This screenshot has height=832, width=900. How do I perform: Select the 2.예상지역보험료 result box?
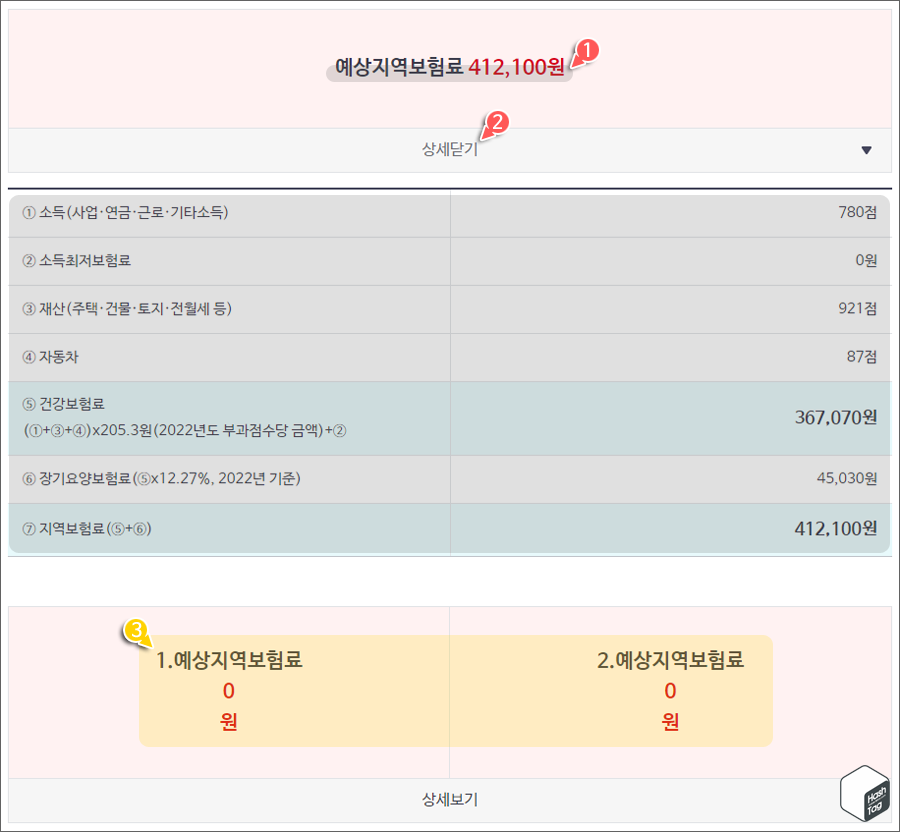point(669,690)
